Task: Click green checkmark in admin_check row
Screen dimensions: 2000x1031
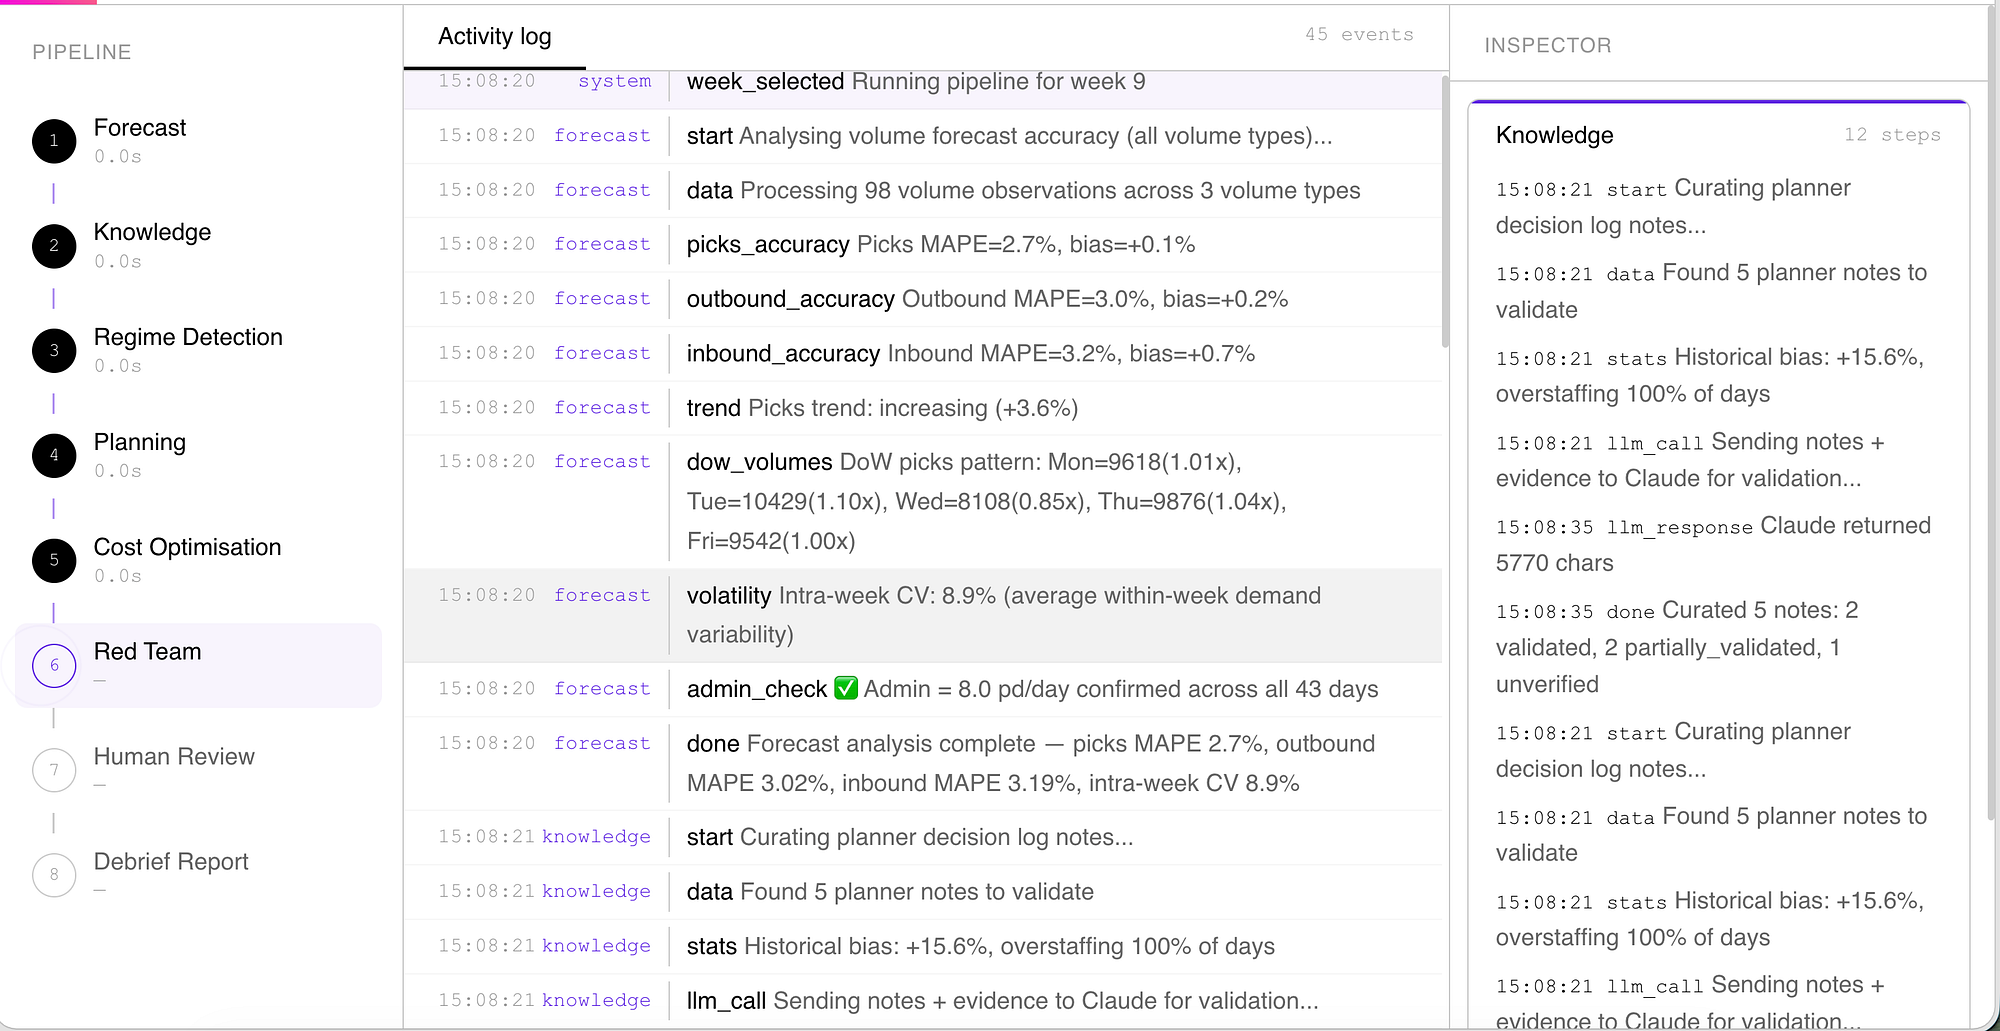Action: coord(846,688)
